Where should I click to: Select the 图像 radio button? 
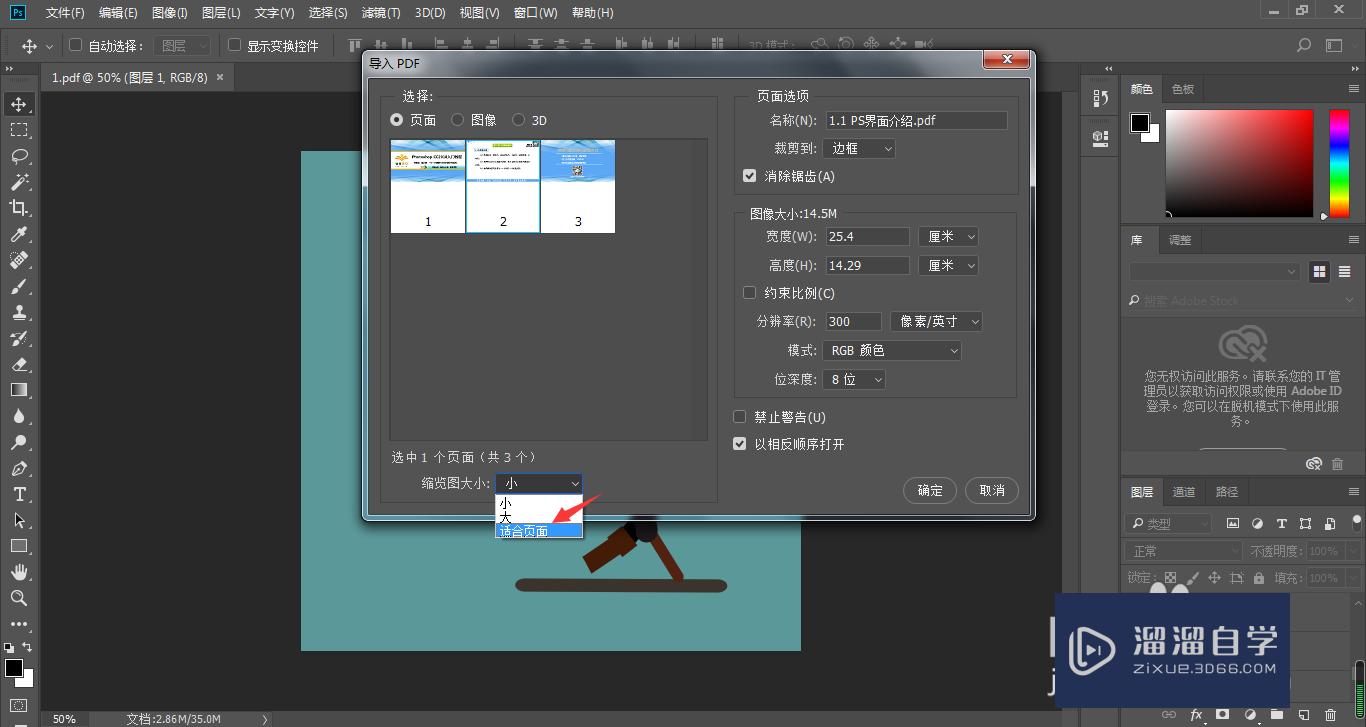(457, 120)
